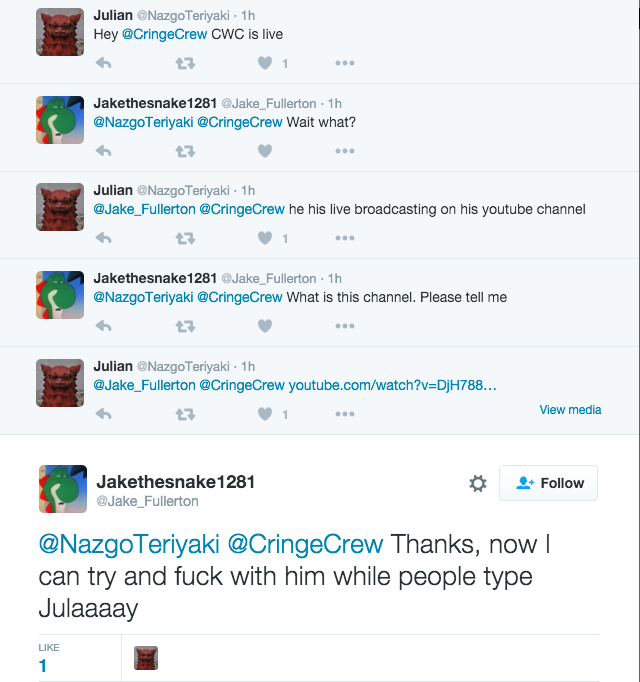This screenshot has width=640, height=682.
Task: Follow Jakethesnake1281
Action: [549, 483]
